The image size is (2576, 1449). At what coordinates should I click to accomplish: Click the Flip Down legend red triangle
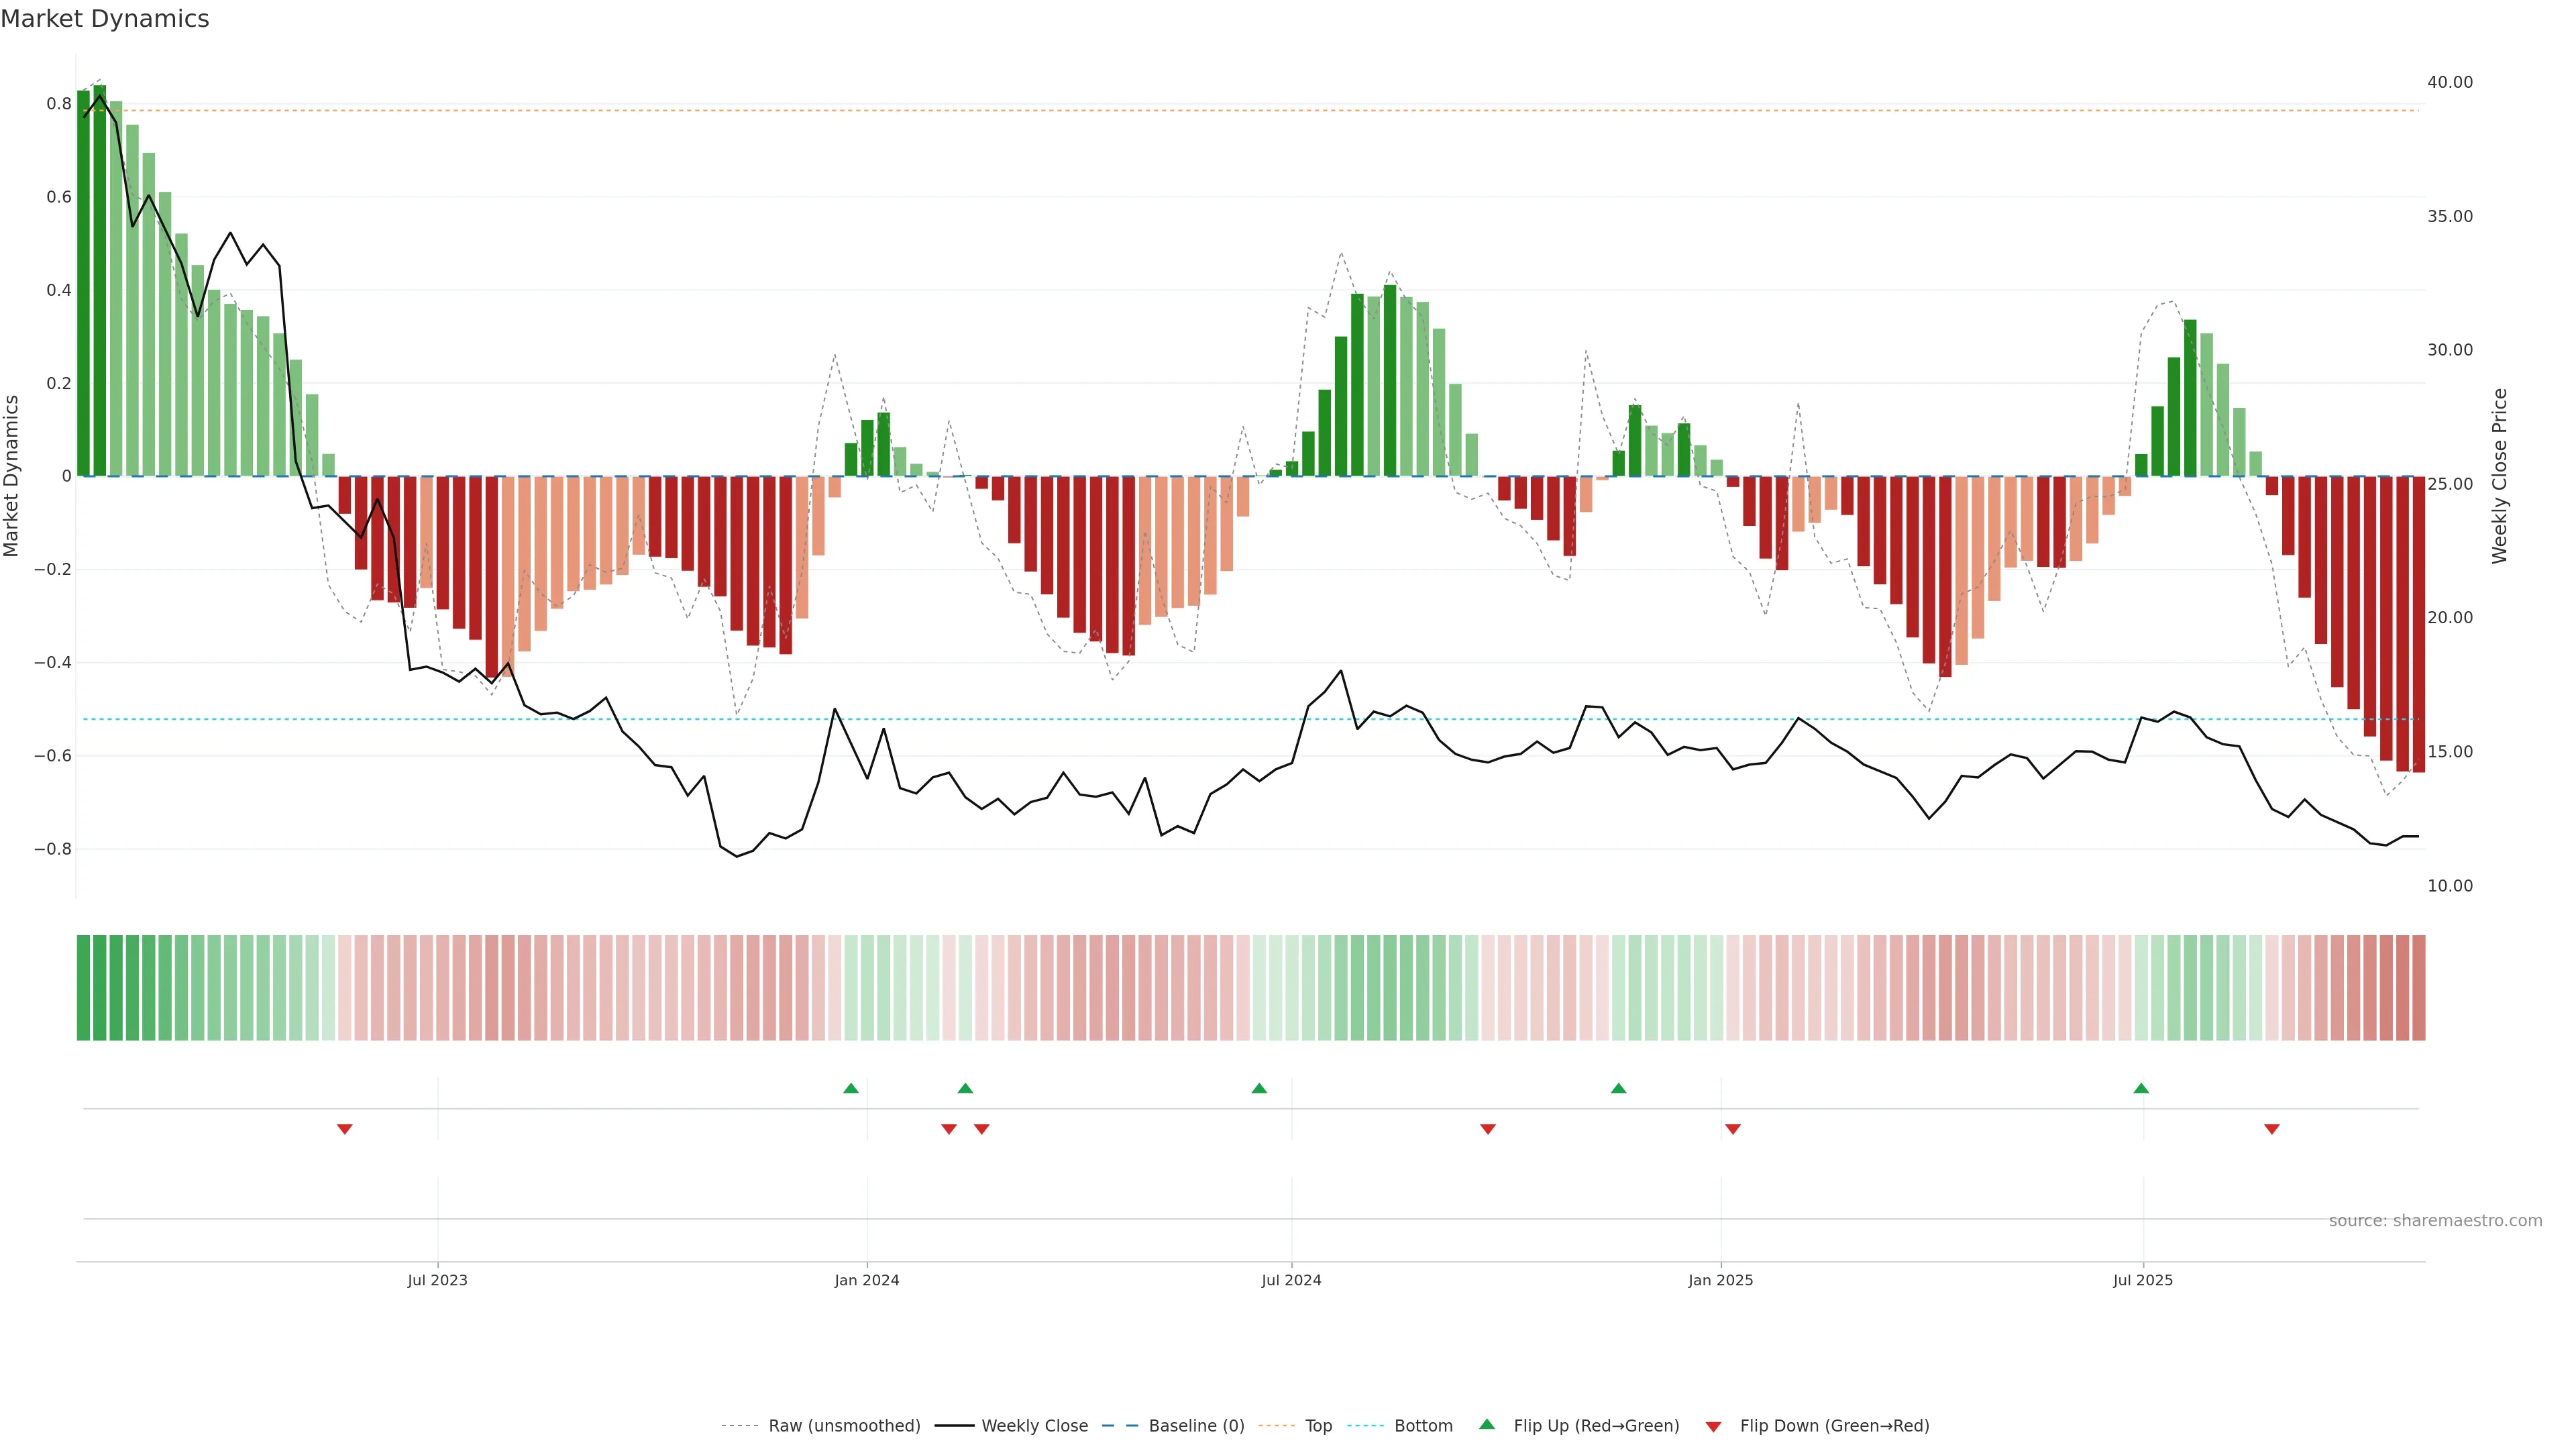click(x=1713, y=1426)
